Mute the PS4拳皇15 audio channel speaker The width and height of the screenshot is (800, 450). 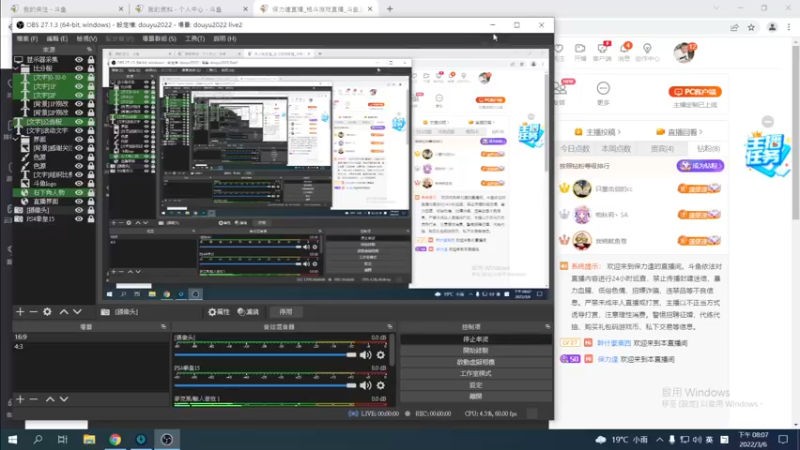(x=365, y=386)
